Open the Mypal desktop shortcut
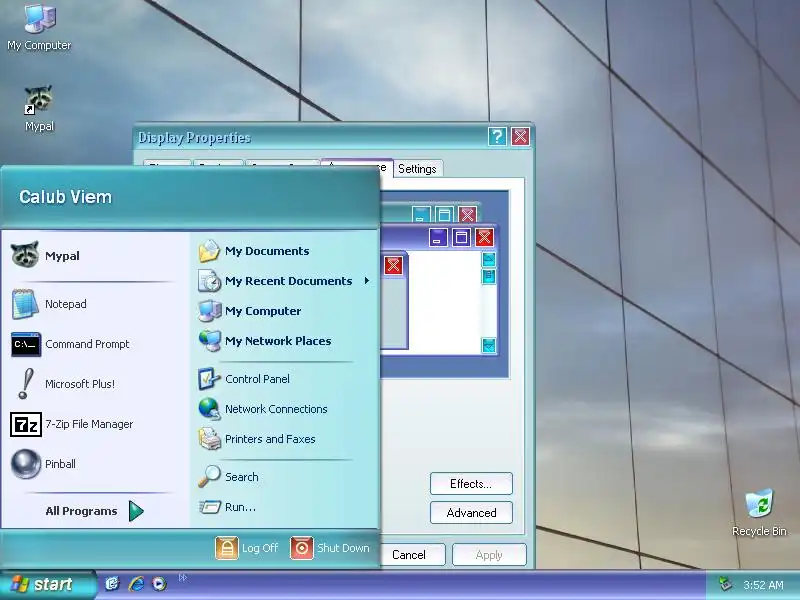Viewport: 800px width, 600px height. coord(39,108)
